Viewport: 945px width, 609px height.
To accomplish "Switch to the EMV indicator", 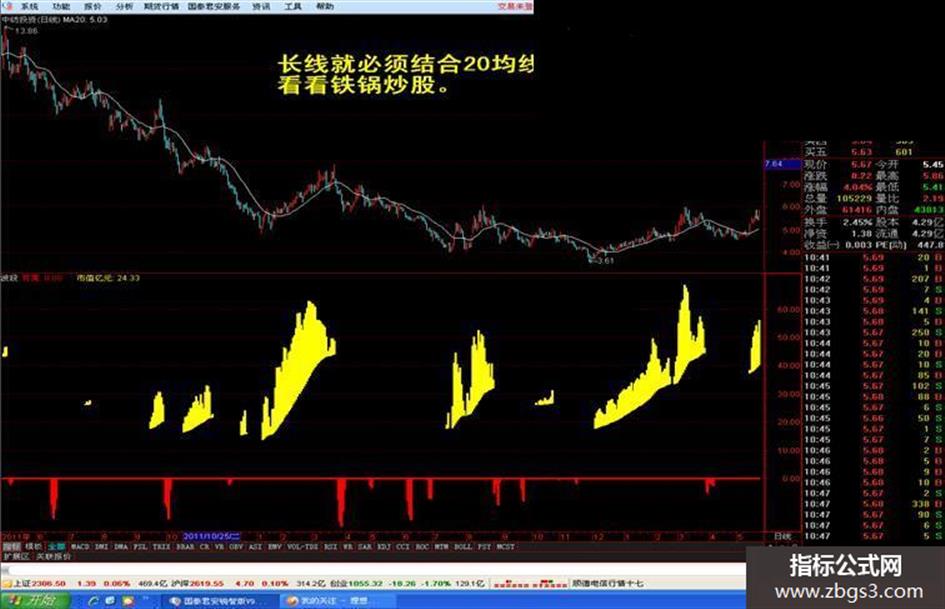I will (275, 547).
